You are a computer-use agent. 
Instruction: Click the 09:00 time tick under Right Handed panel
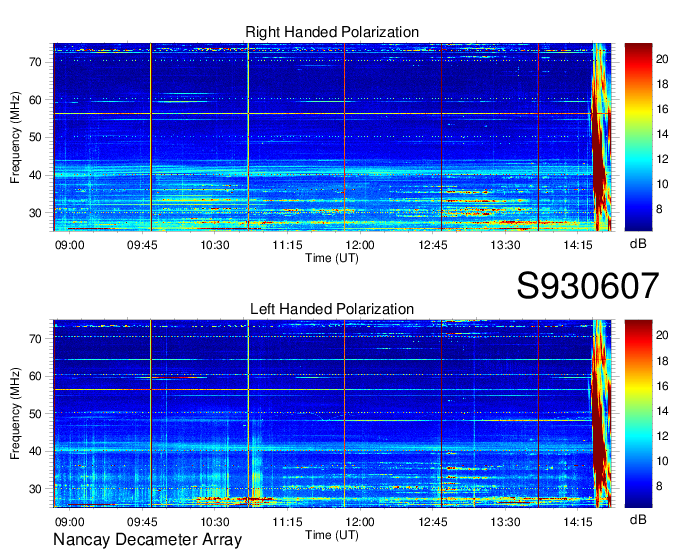(69, 245)
